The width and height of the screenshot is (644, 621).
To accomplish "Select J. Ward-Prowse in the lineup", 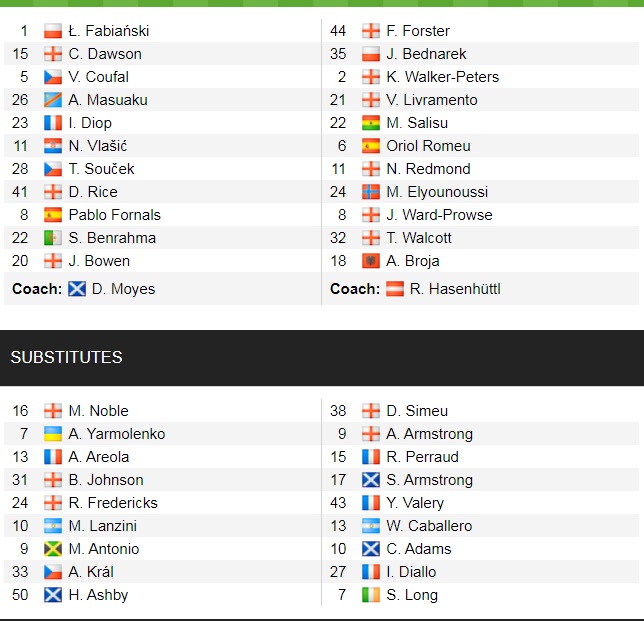I will point(439,215).
